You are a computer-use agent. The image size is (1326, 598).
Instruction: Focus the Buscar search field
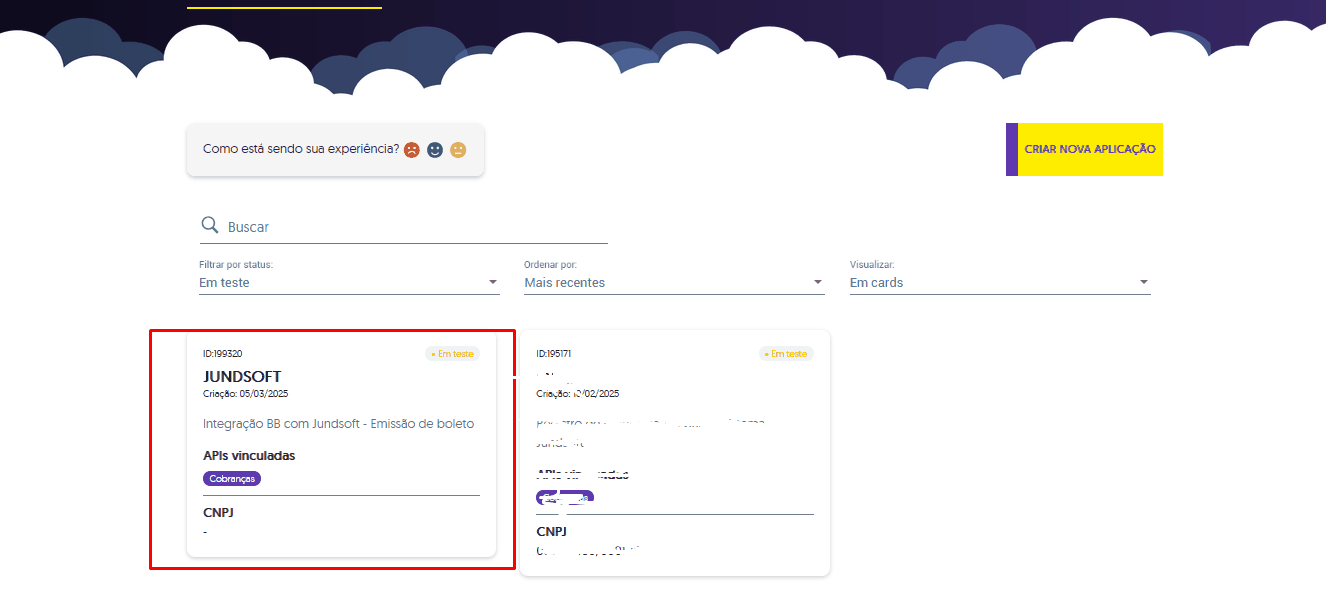pos(415,227)
